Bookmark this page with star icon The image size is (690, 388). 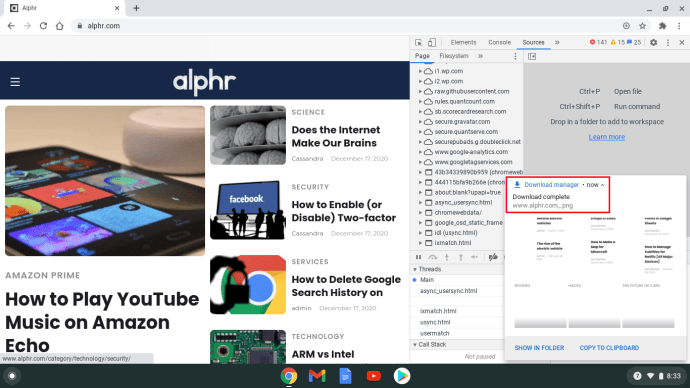(x=642, y=26)
